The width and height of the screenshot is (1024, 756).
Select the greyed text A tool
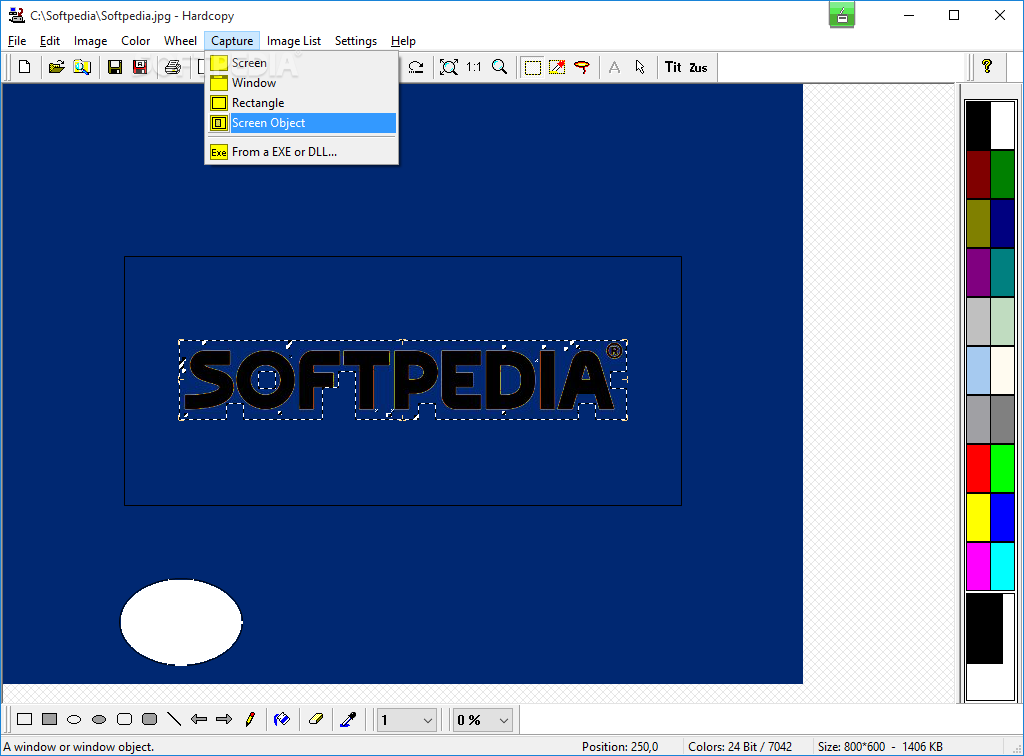(615, 67)
